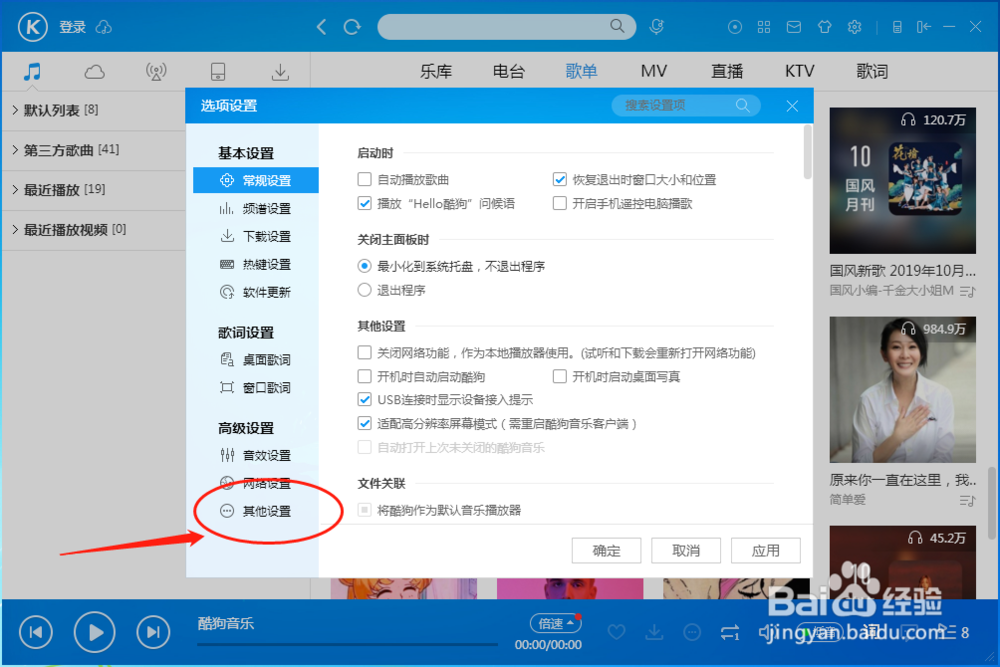Enable 开机时自动启动酷狗 checkbox
Screen dimensions: 1000x667
pyautogui.click(x=364, y=376)
